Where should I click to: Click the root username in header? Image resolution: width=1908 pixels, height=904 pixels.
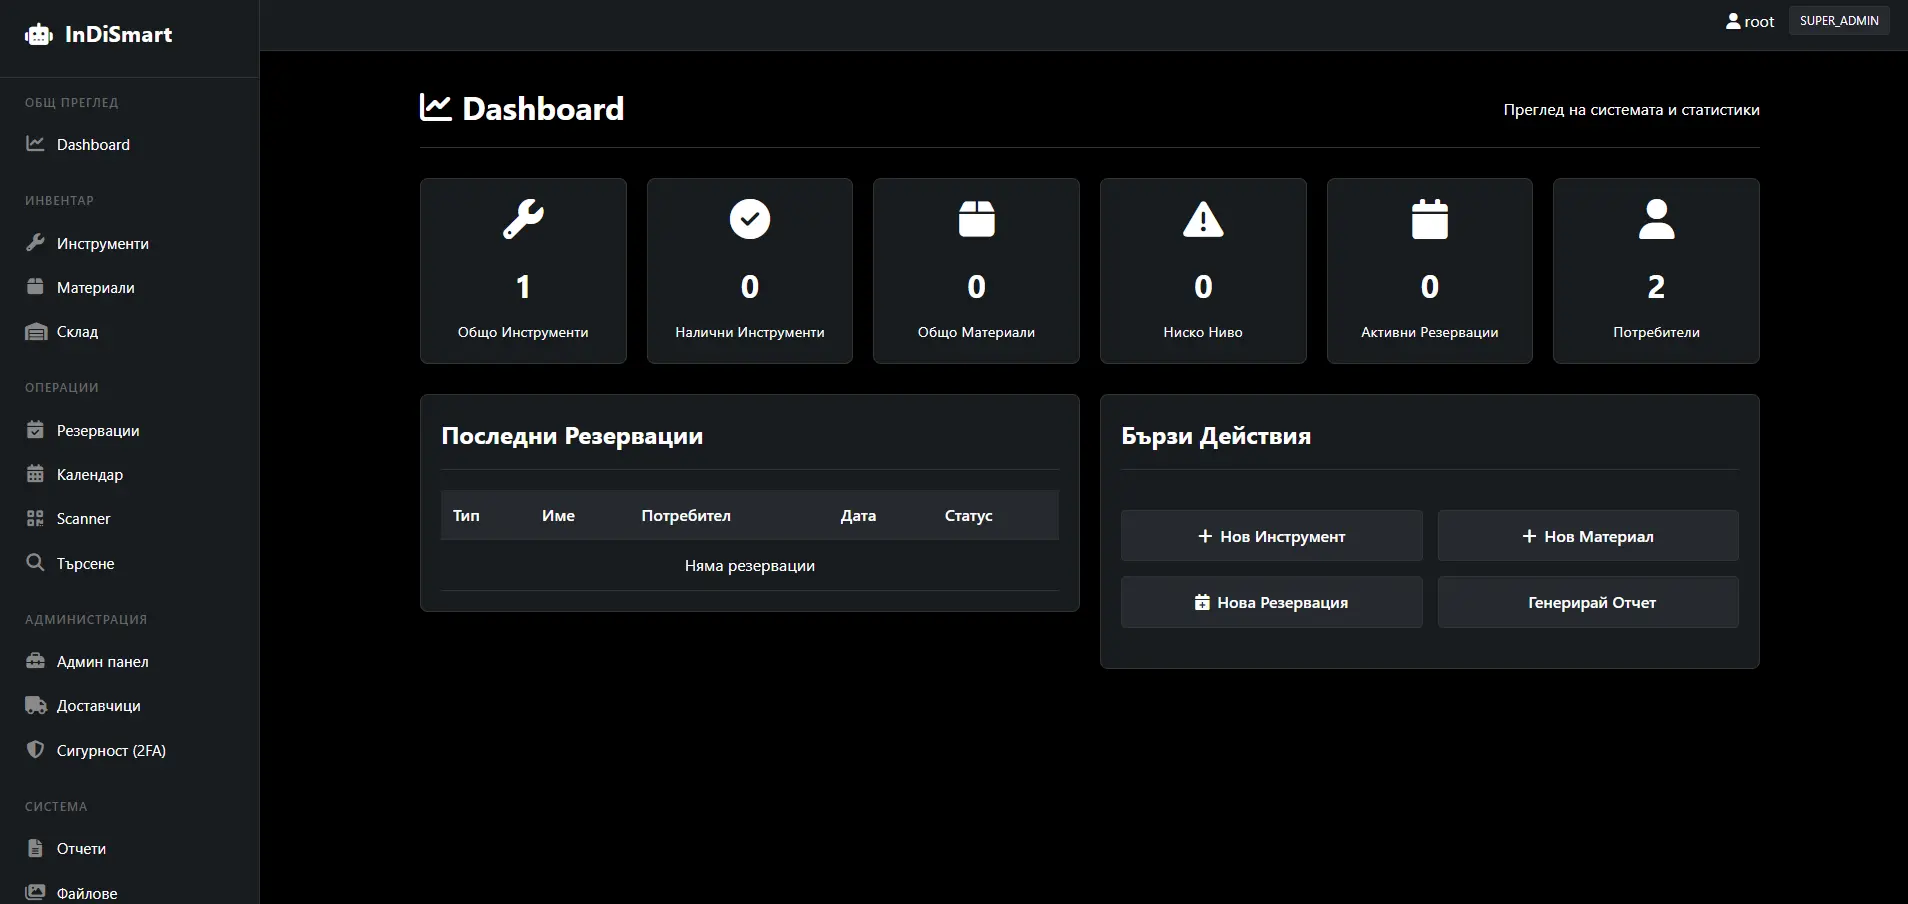(1759, 21)
